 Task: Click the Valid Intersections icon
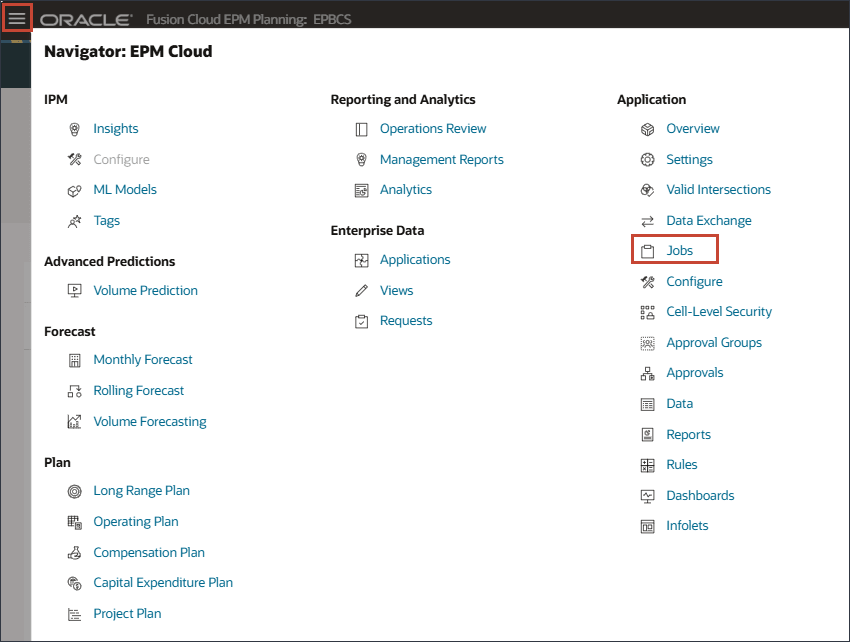647,190
